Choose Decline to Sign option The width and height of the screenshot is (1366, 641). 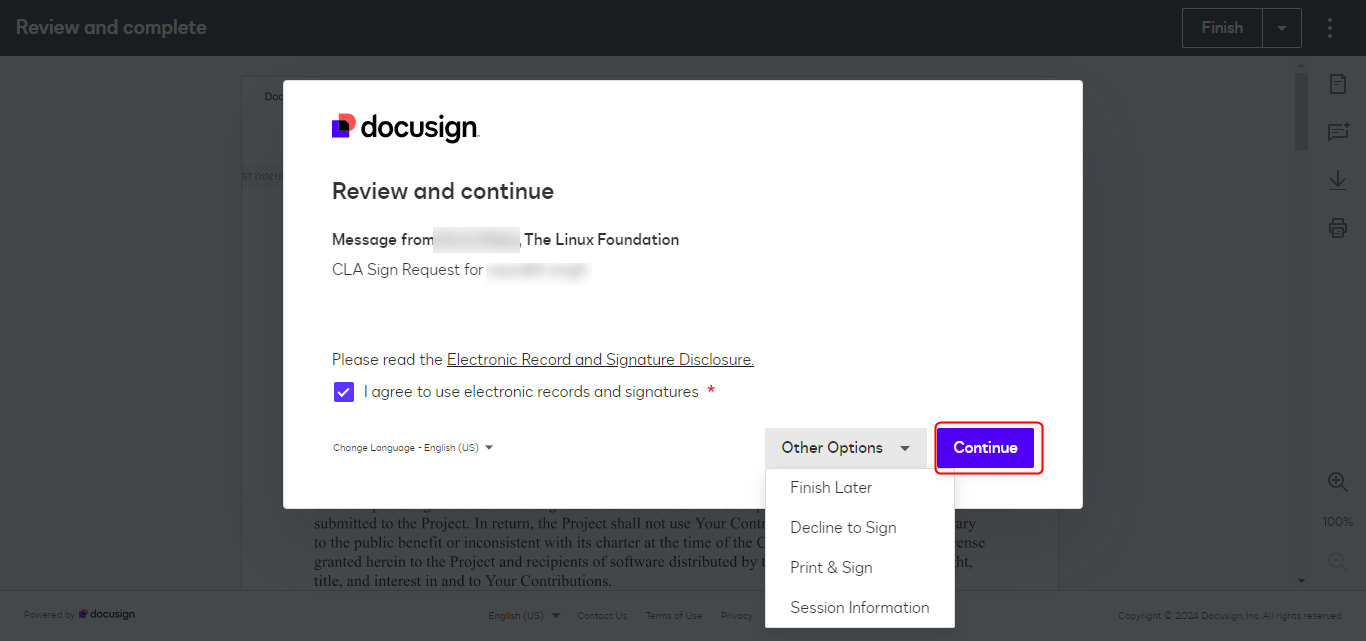[x=843, y=528]
